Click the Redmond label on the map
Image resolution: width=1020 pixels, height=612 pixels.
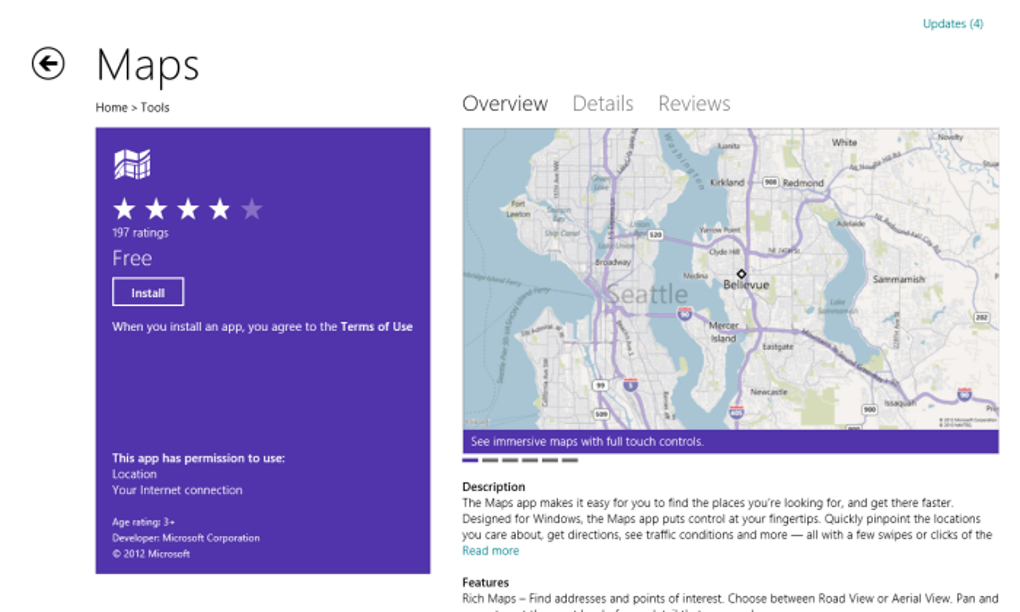pyautogui.click(x=803, y=183)
